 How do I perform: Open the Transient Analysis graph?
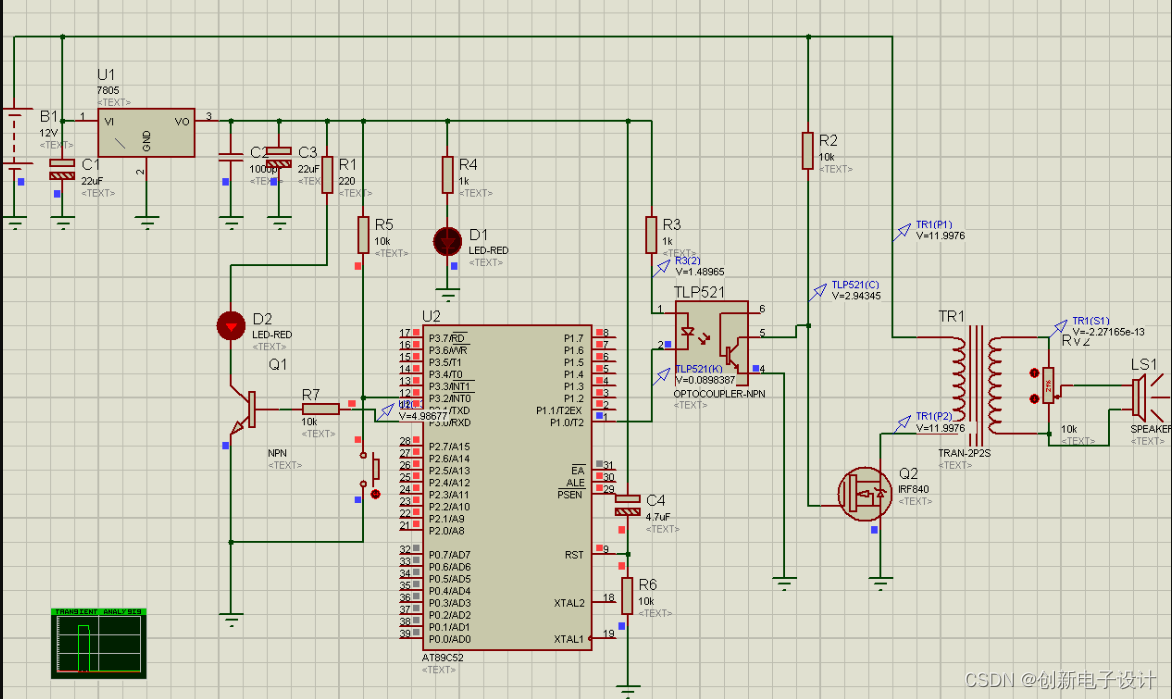pos(99,644)
